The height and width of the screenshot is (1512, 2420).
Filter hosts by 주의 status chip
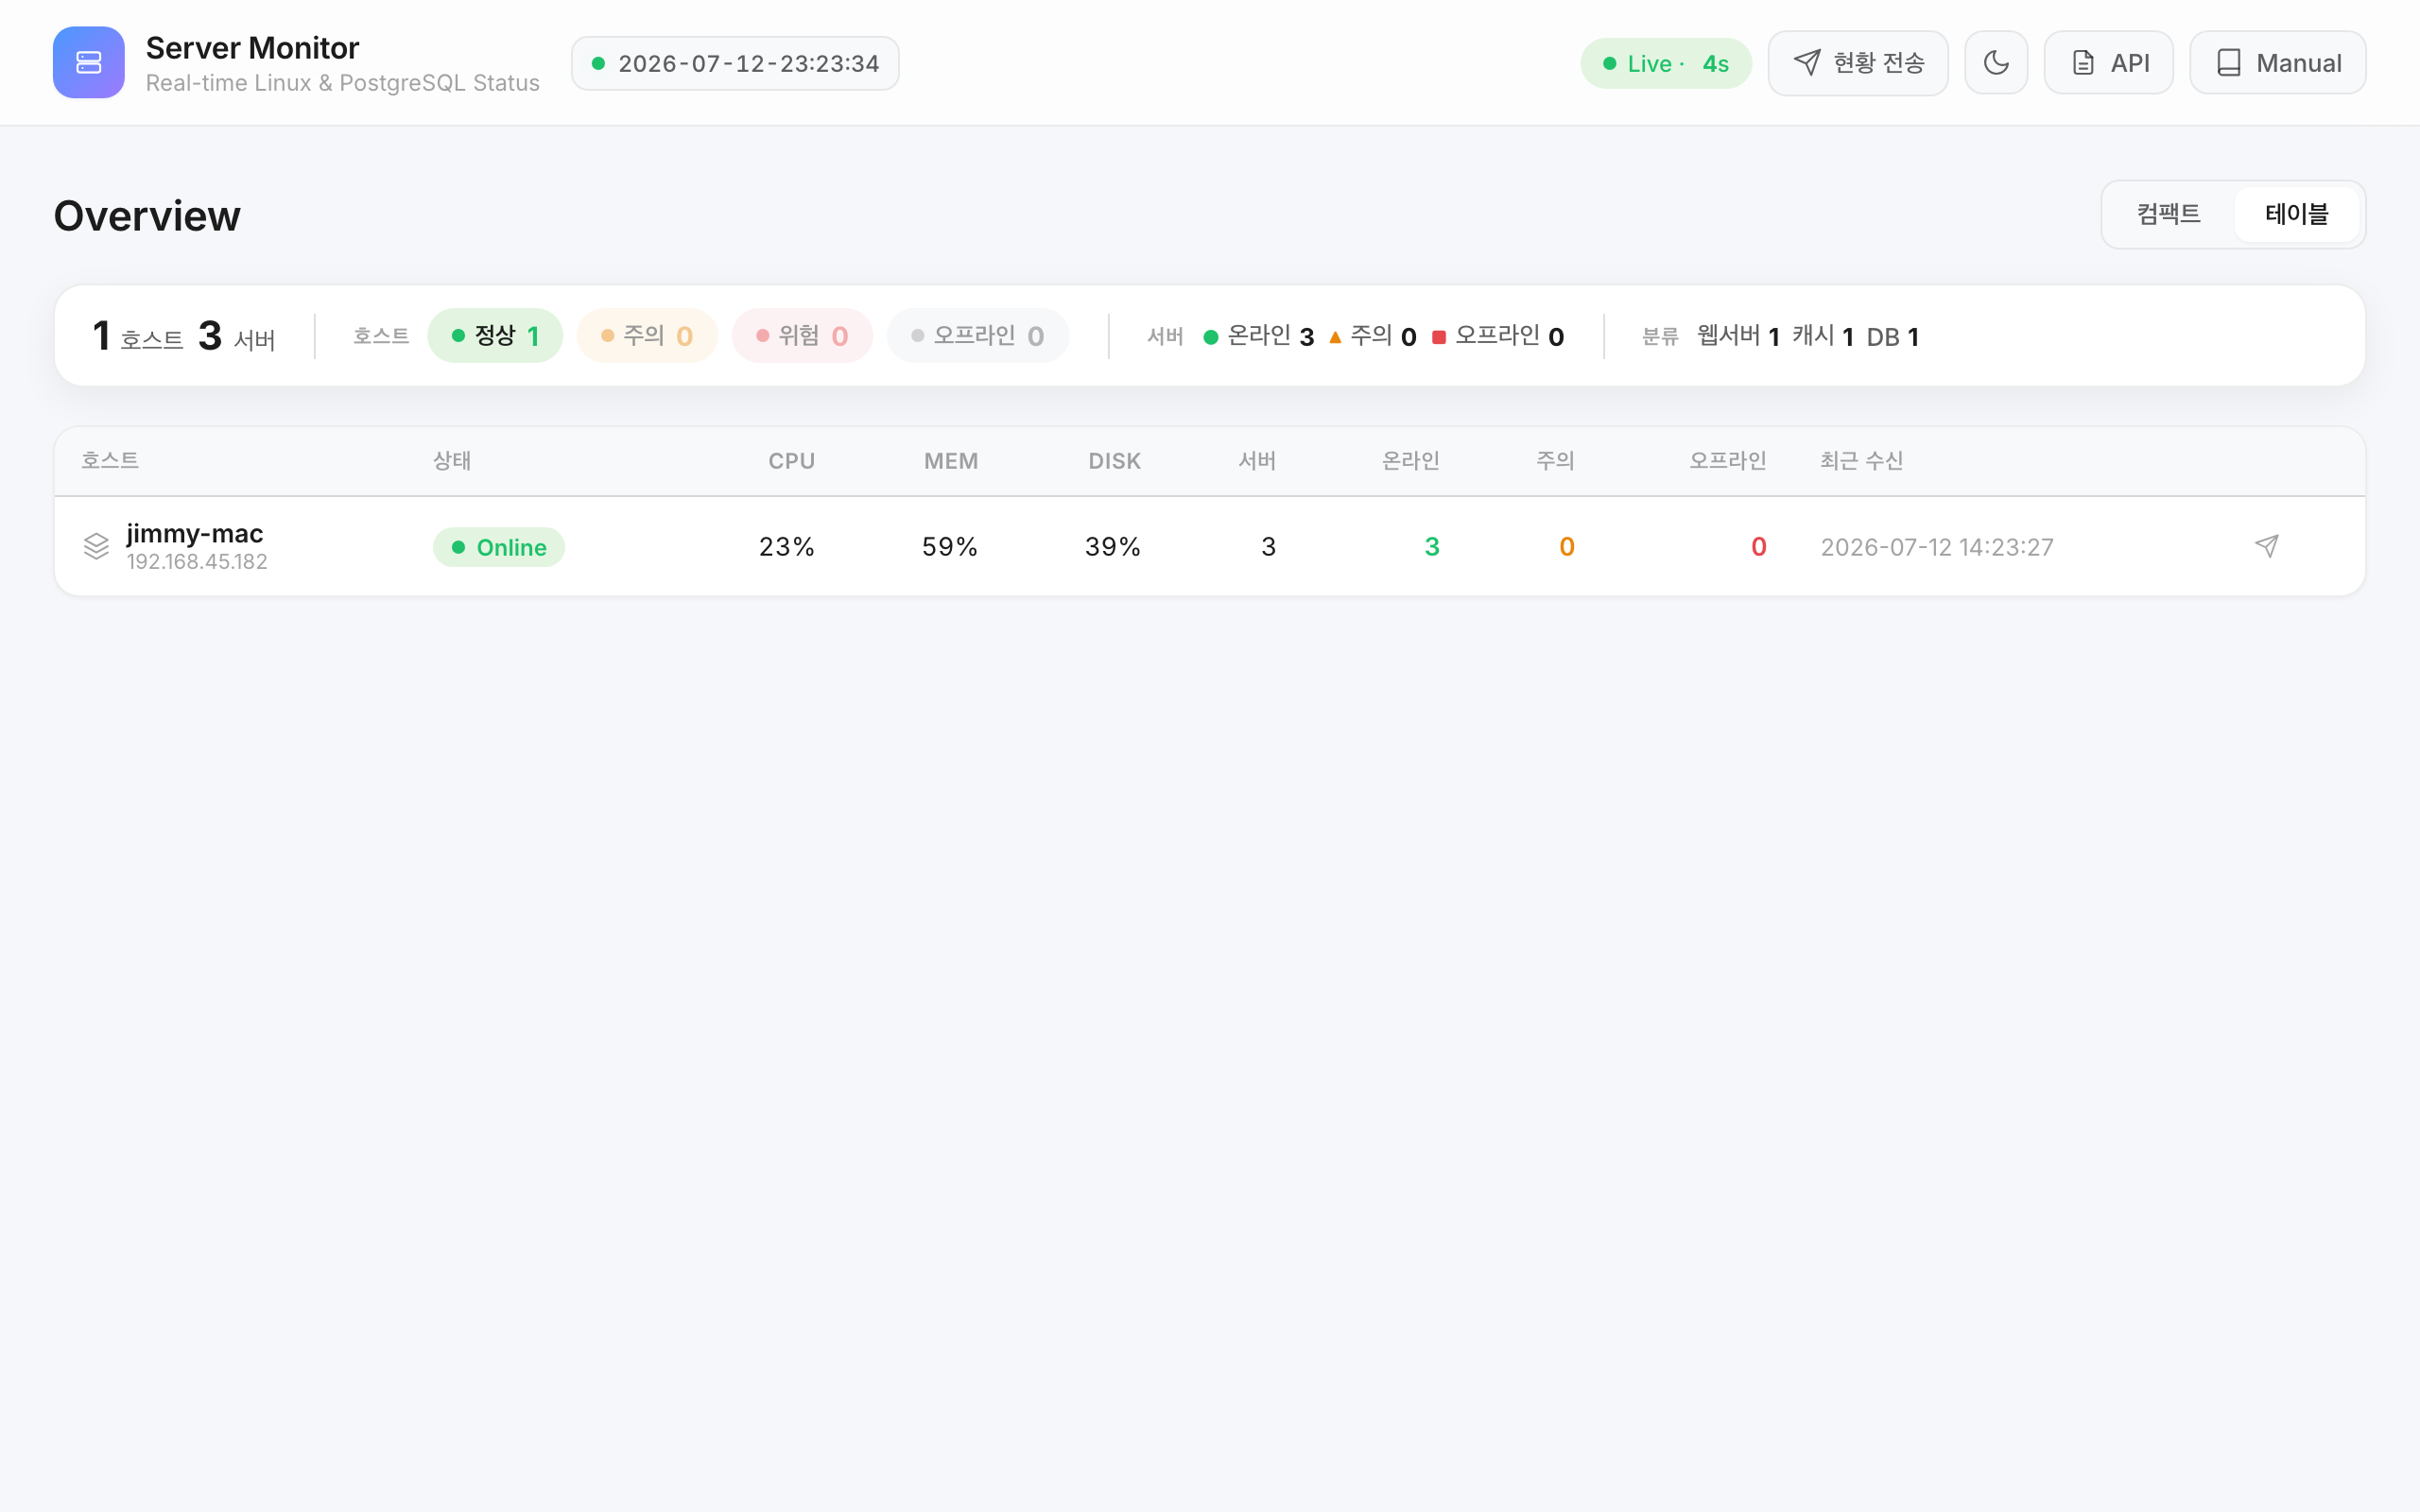pyautogui.click(x=647, y=336)
